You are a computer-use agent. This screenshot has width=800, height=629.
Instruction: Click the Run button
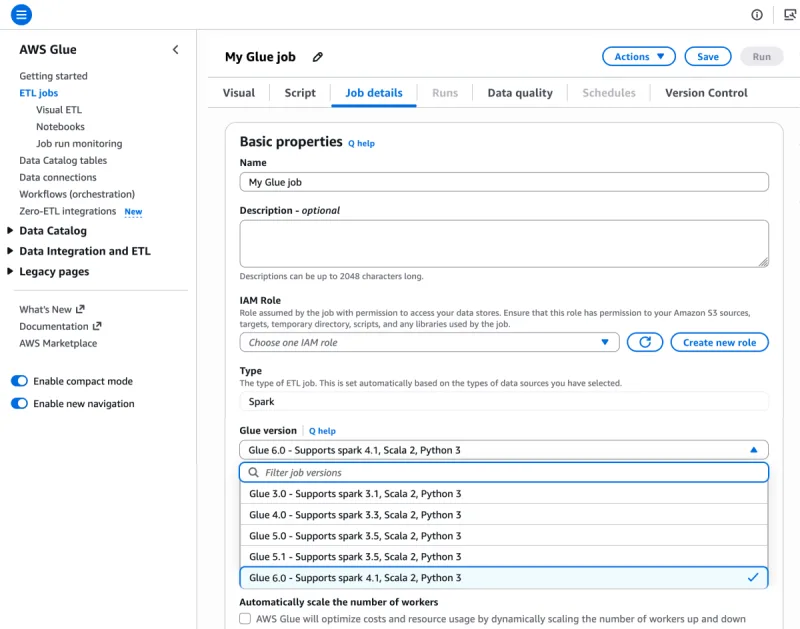[761, 57]
